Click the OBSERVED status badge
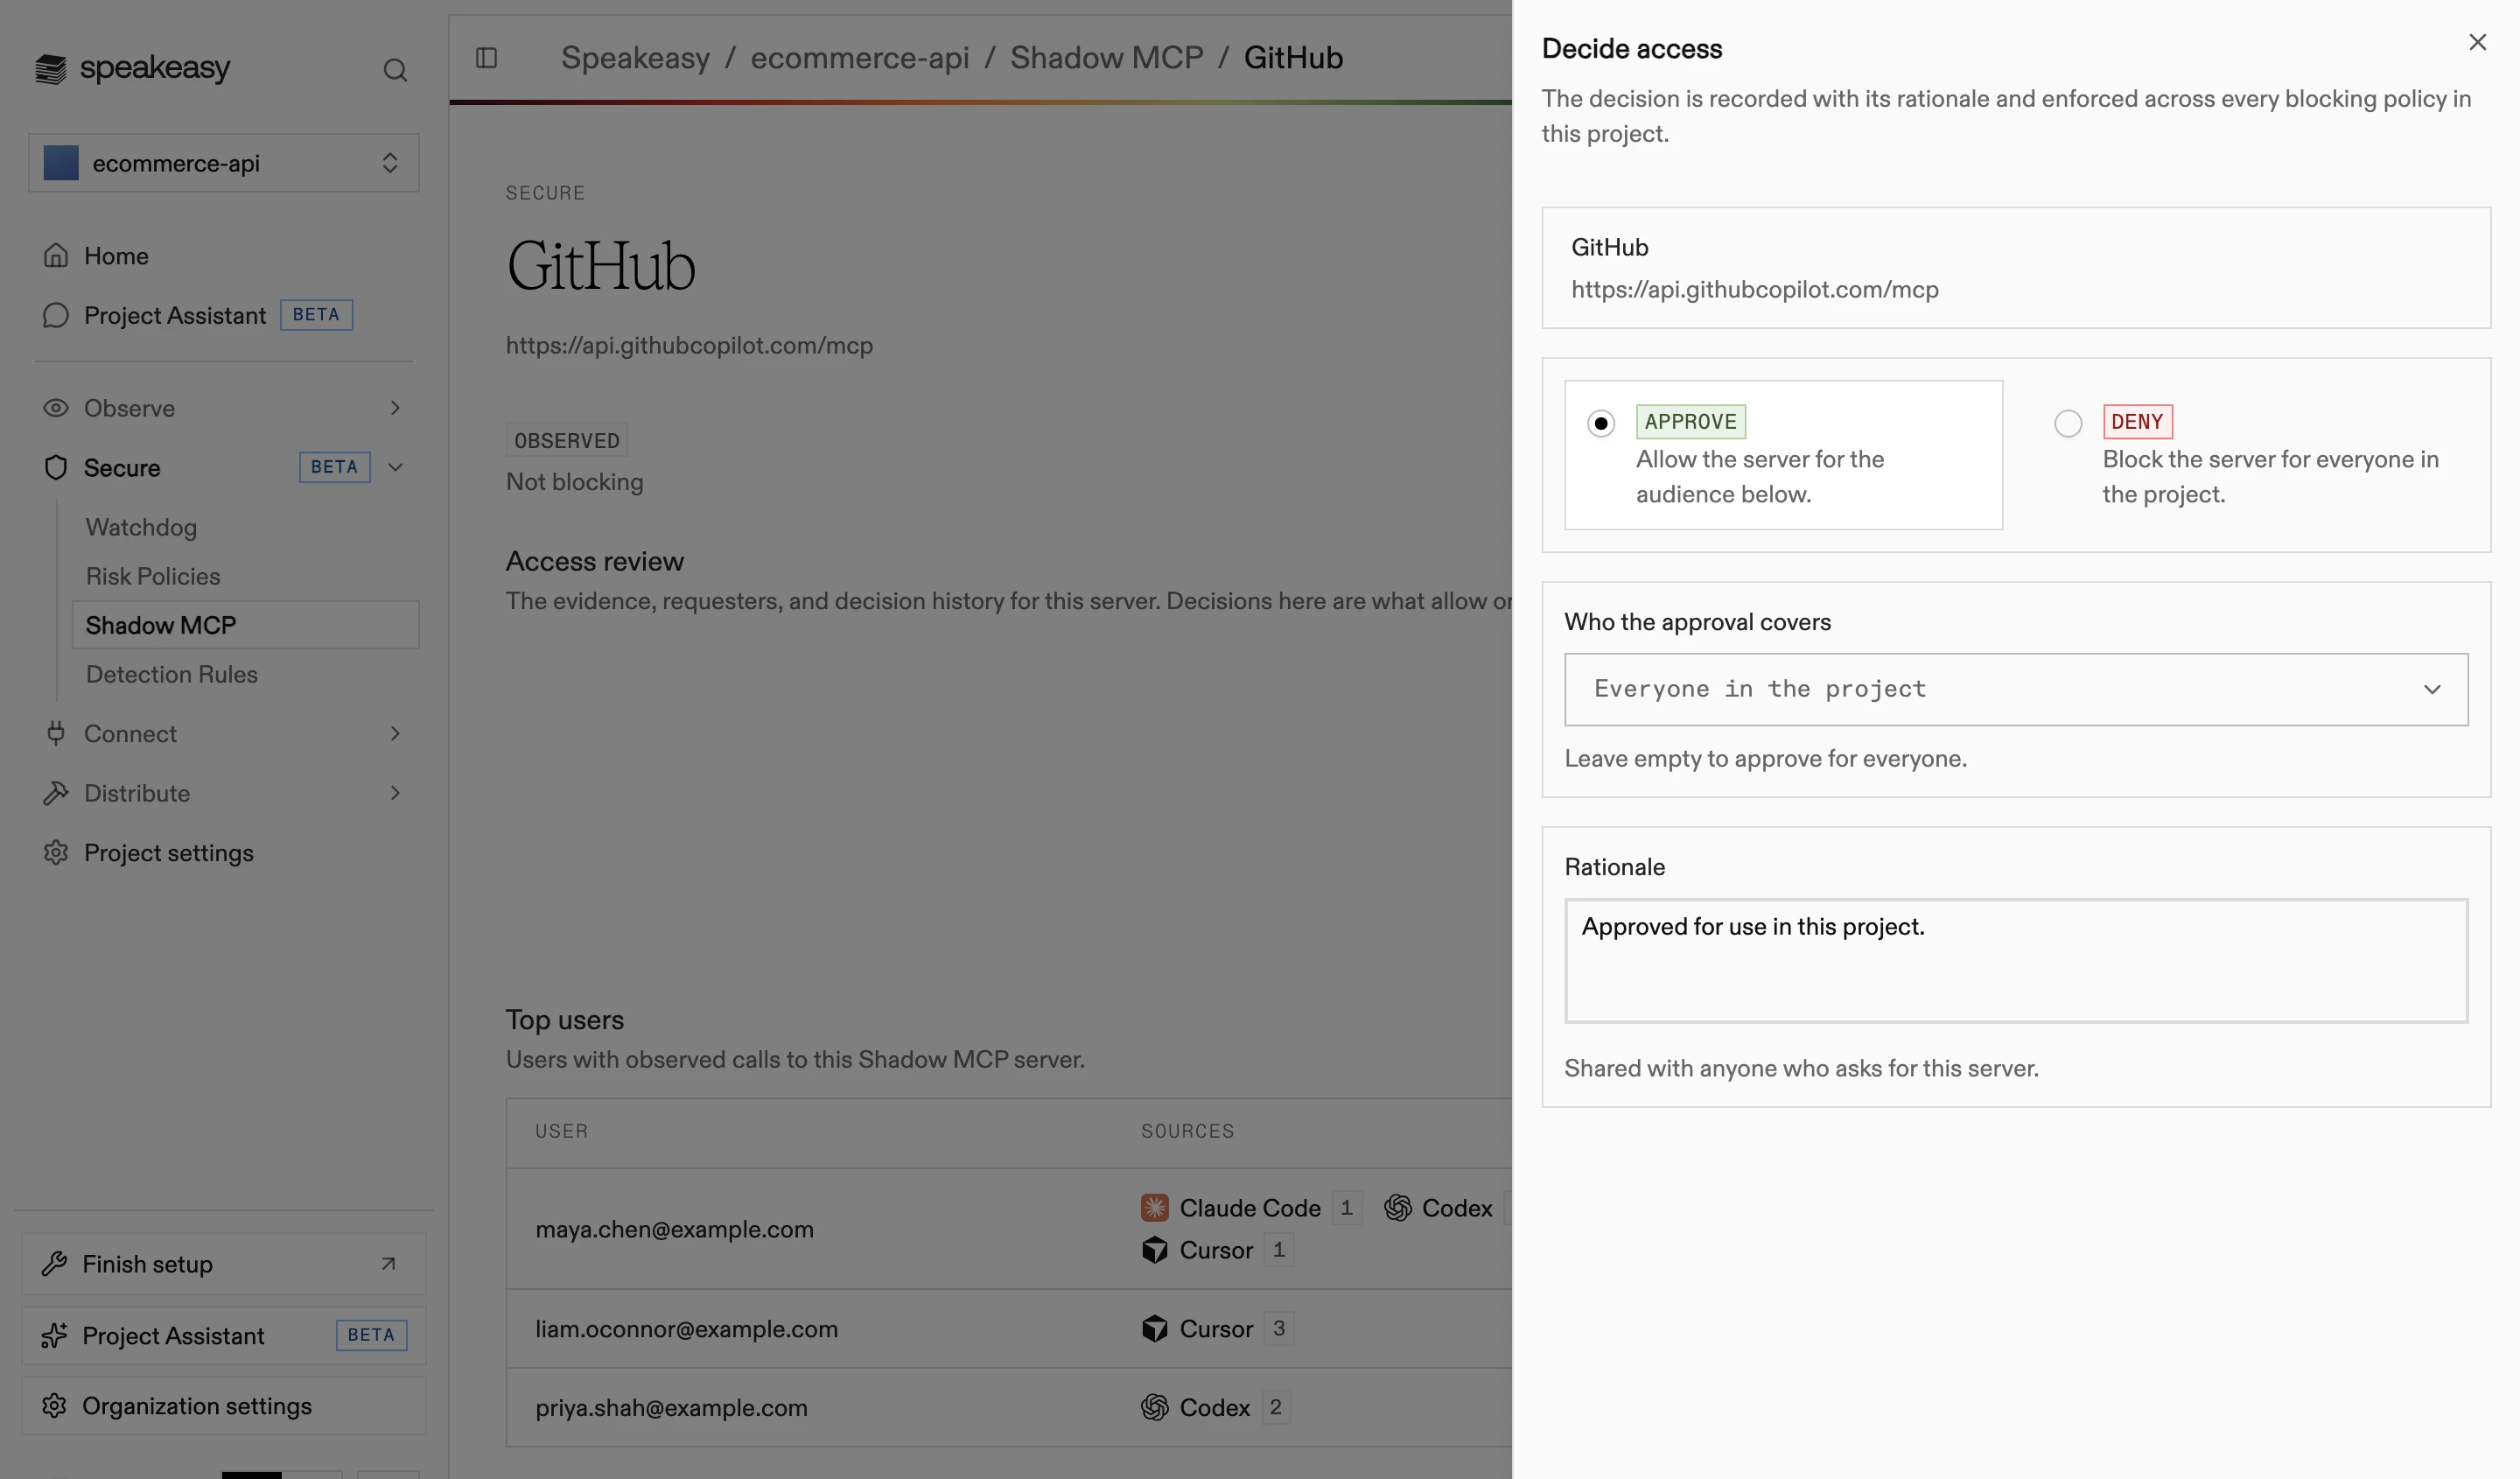 [x=567, y=440]
